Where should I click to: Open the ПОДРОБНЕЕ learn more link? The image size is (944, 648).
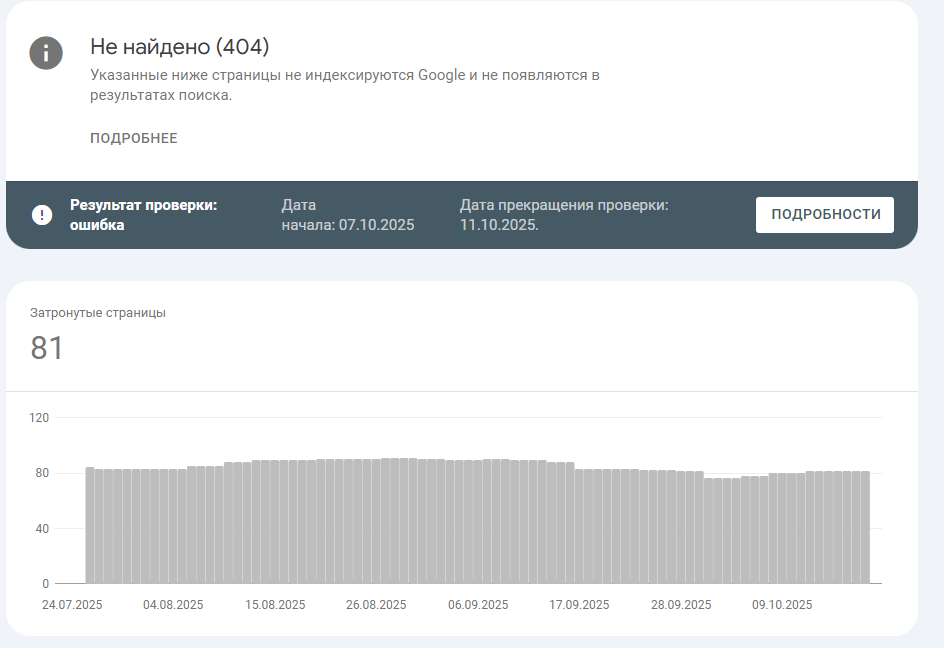[134, 138]
